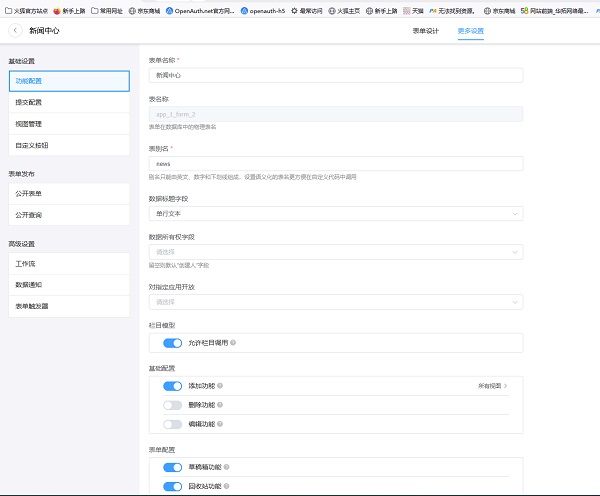
Task: Open help icon next to 草稿箱功能
Action: point(227,467)
